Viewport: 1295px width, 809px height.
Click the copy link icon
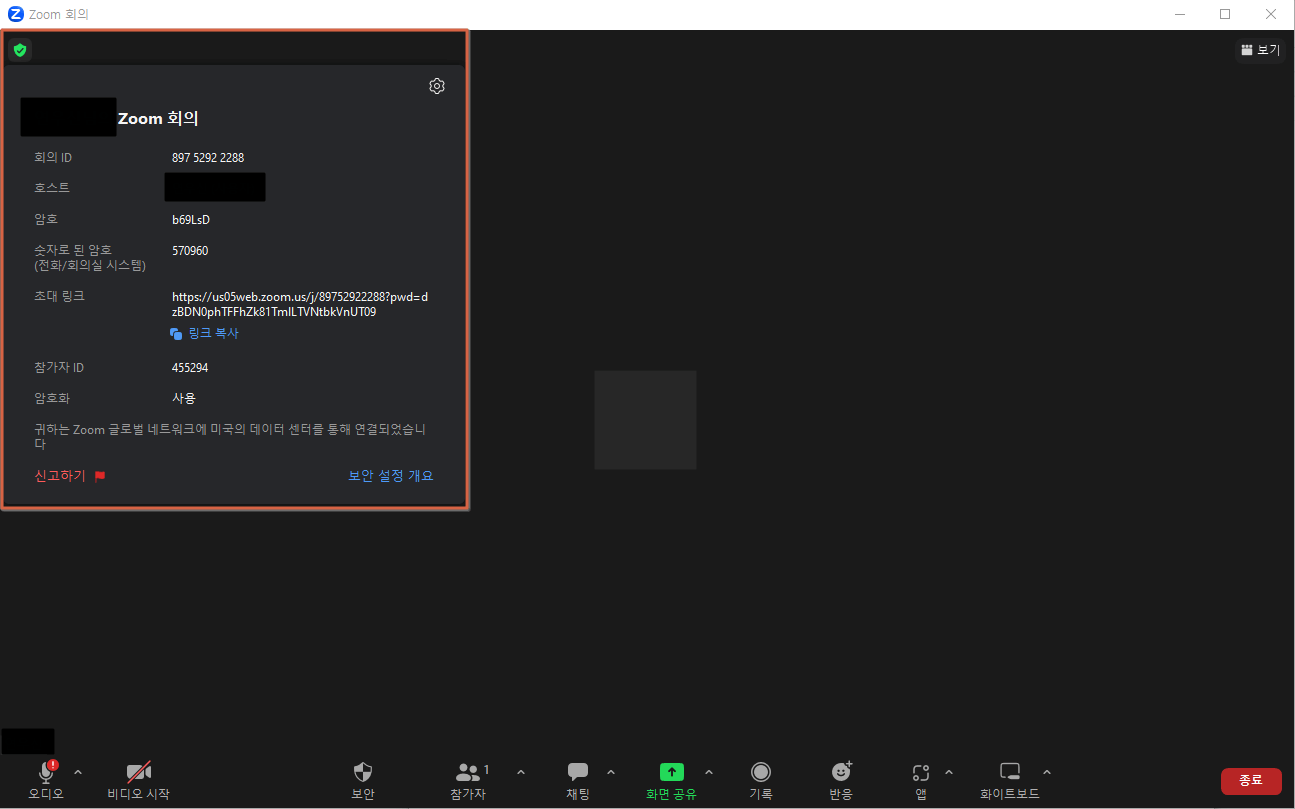[x=177, y=334]
